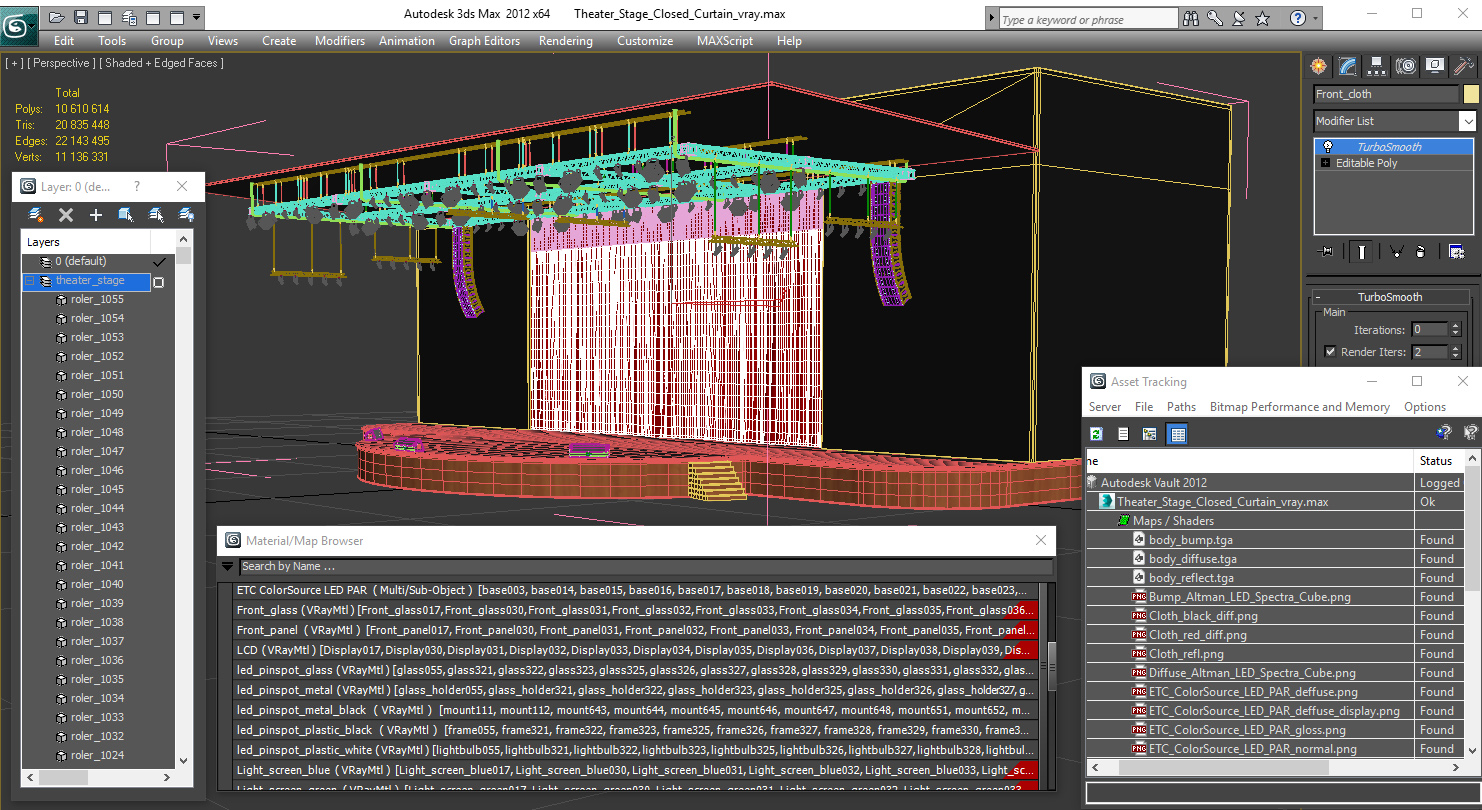The width and height of the screenshot is (1482, 810).
Task: Click the key Subscription Center icon
Action: [x=1215, y=18]
